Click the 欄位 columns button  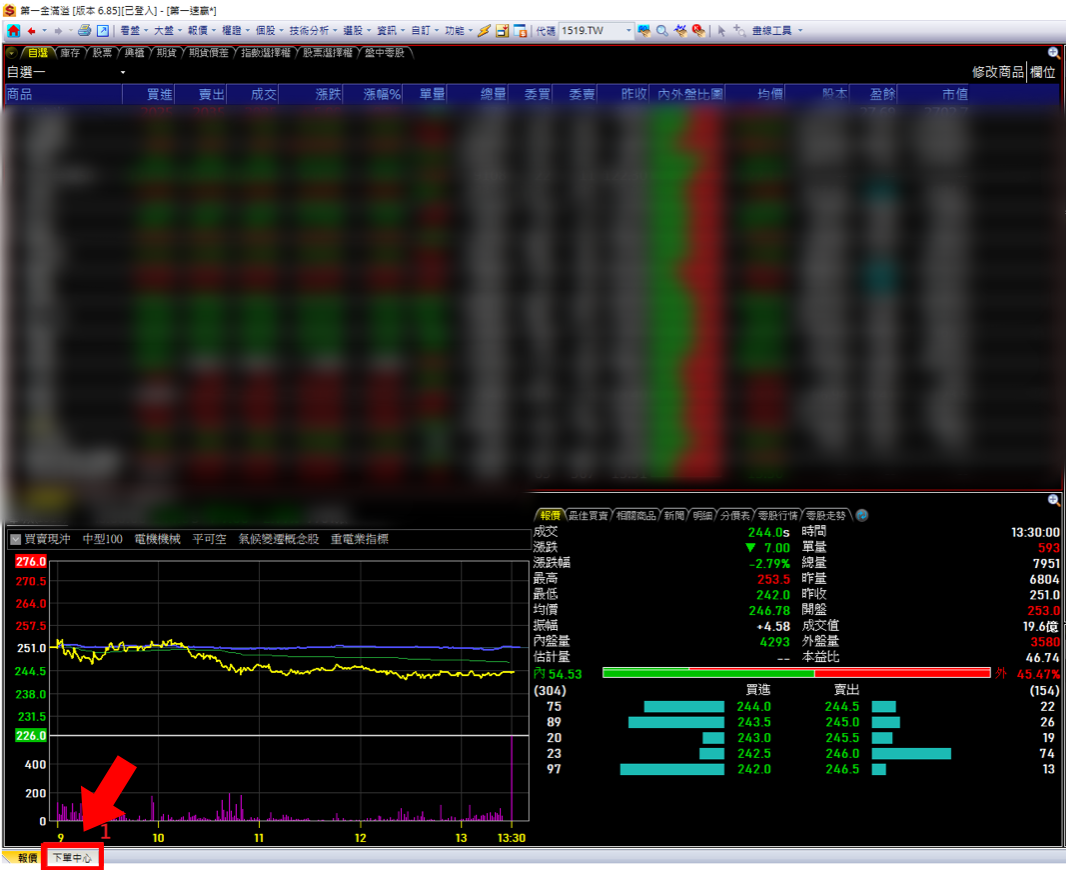tap(1043, 72)
